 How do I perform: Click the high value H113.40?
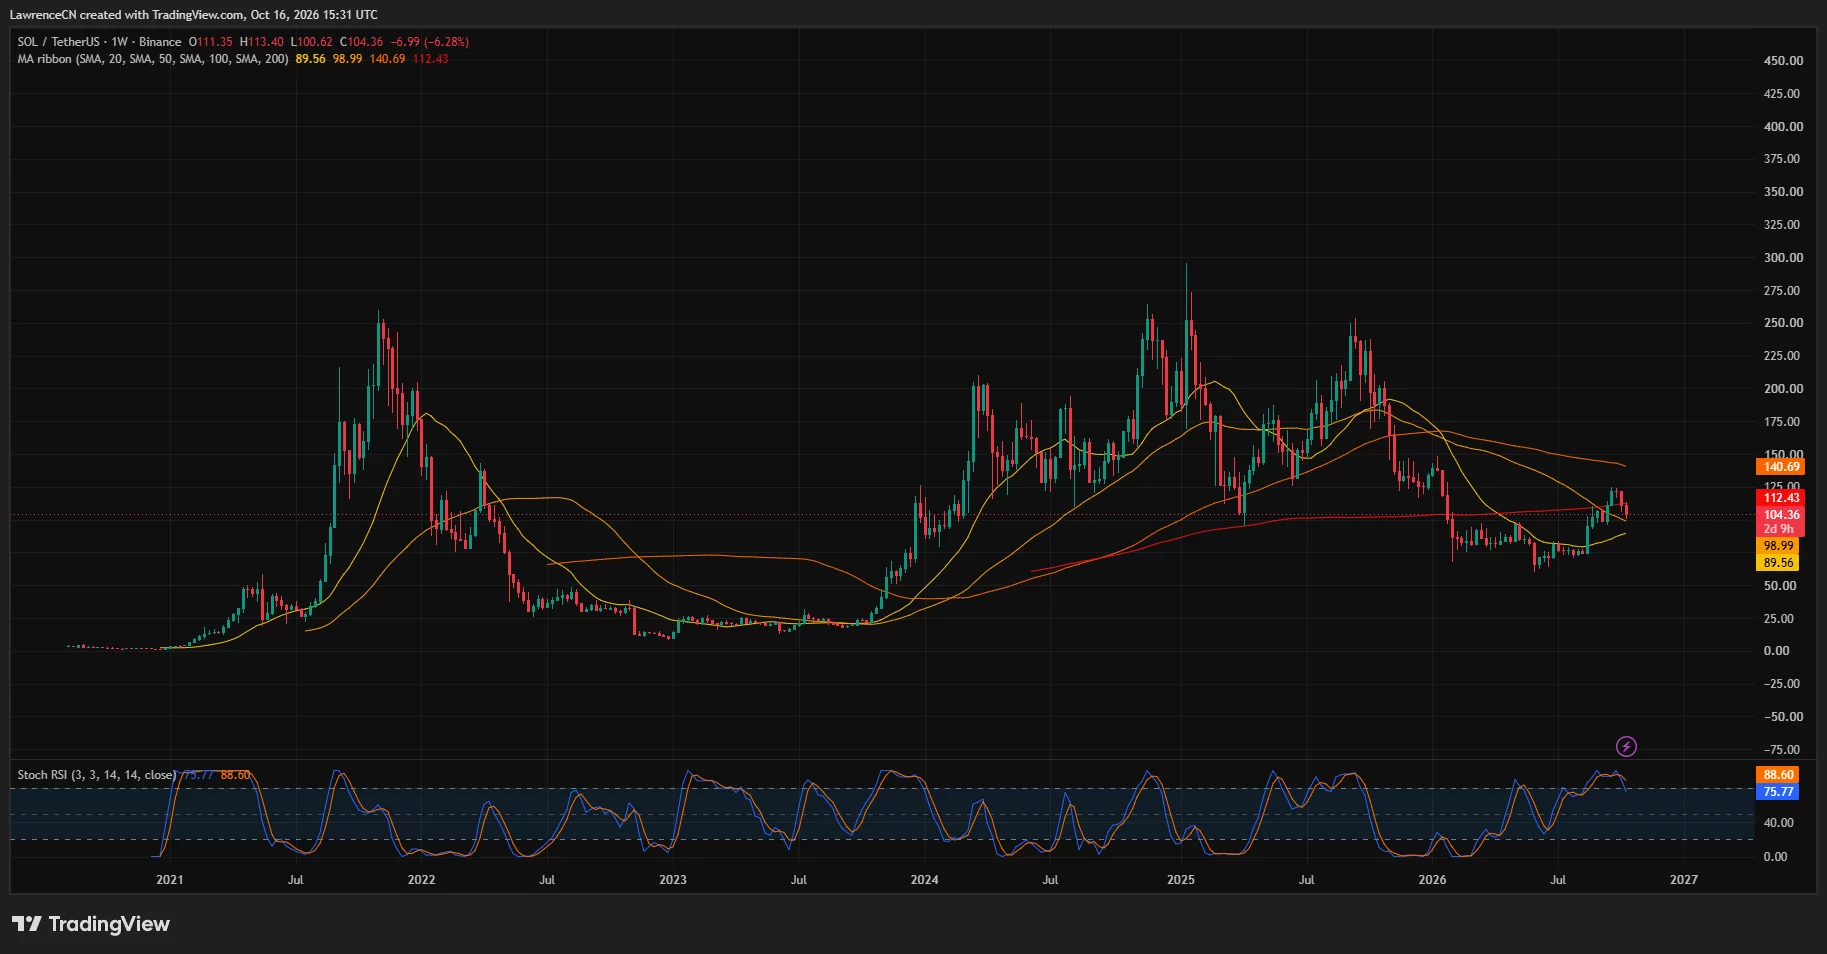(262, 42)
